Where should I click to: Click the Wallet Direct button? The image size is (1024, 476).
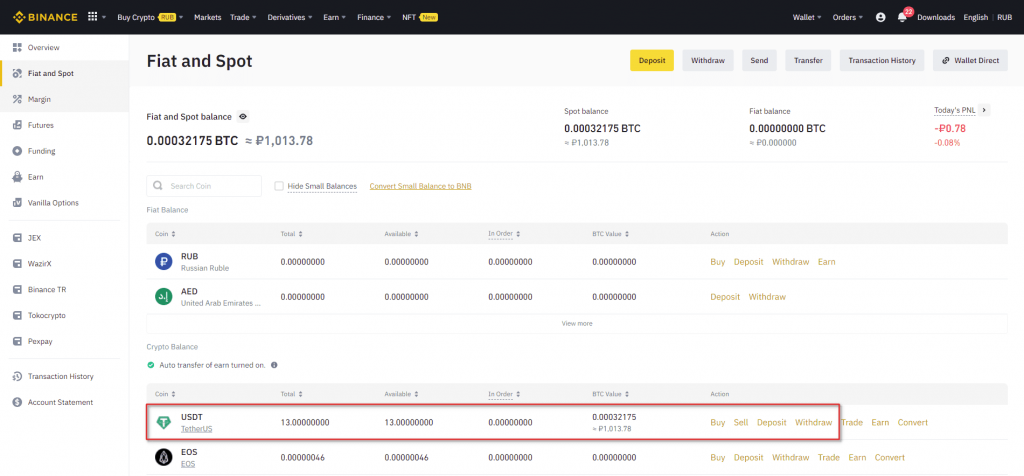click(x=970, y=60)
